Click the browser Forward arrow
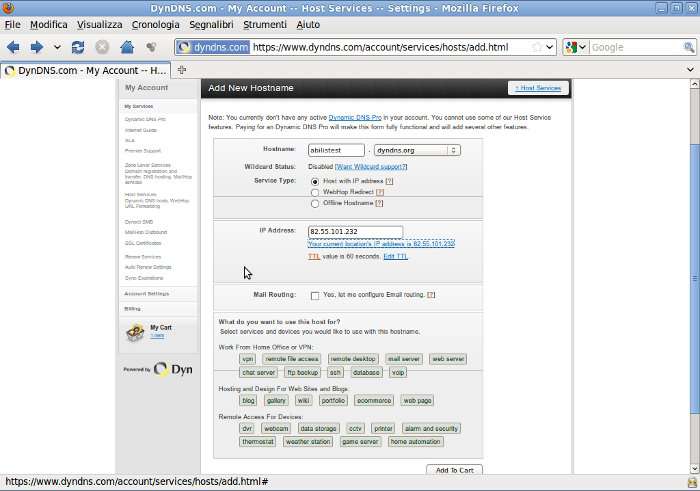 (x=36, y=47)
